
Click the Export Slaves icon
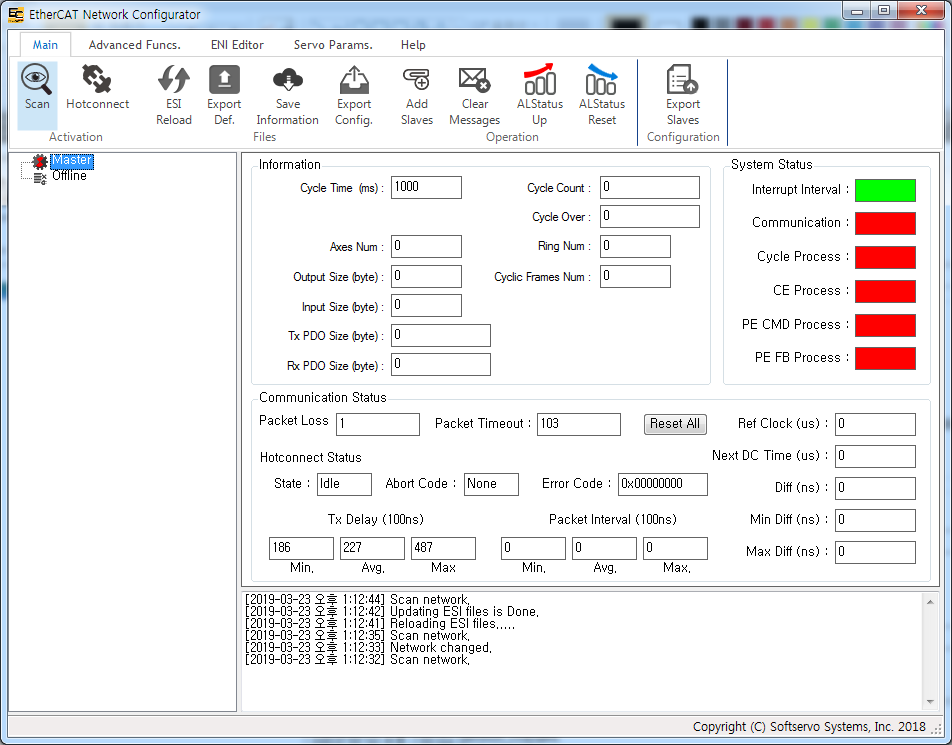click(683, 80)
